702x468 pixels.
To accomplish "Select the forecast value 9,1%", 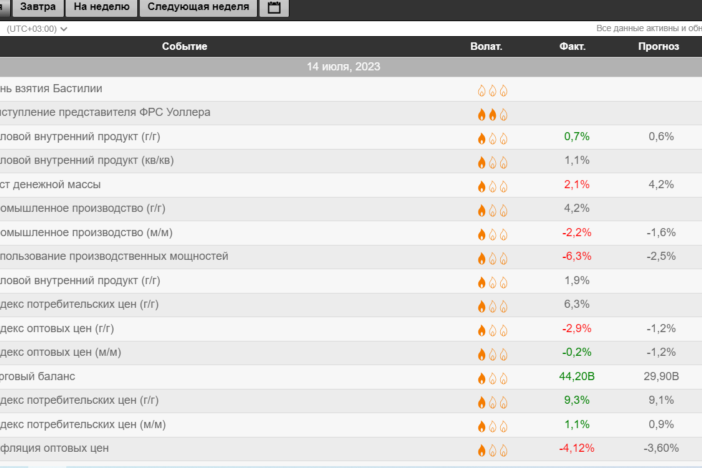I will pyautogui.click(x=661, y=400).
